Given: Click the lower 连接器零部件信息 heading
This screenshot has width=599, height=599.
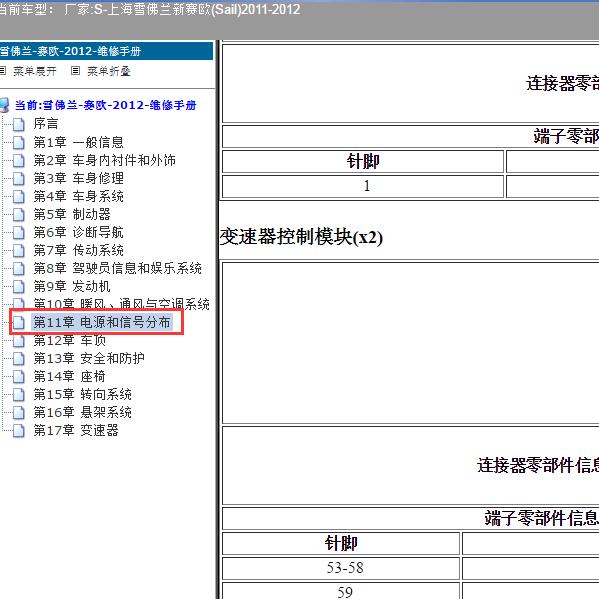Looking at the screenshot, I should [538, 465].
